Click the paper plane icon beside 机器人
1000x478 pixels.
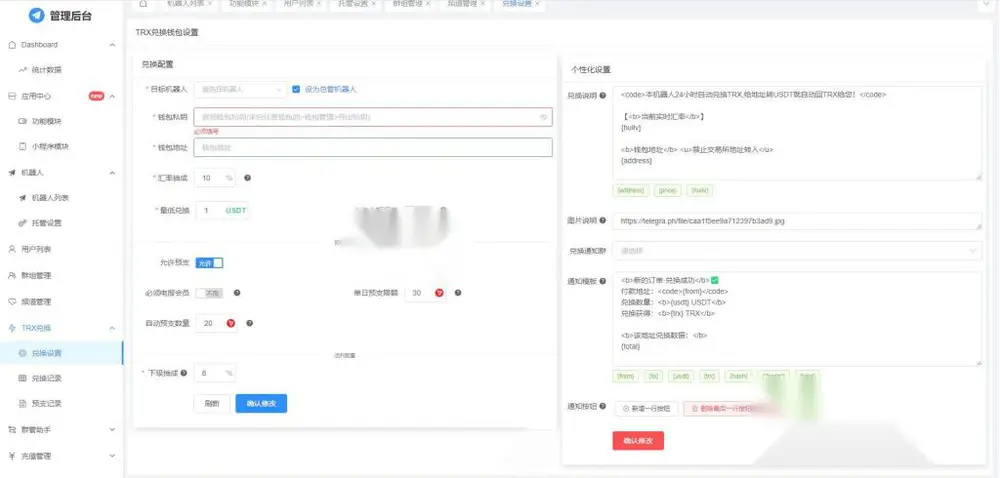click(x=12, y=173)
